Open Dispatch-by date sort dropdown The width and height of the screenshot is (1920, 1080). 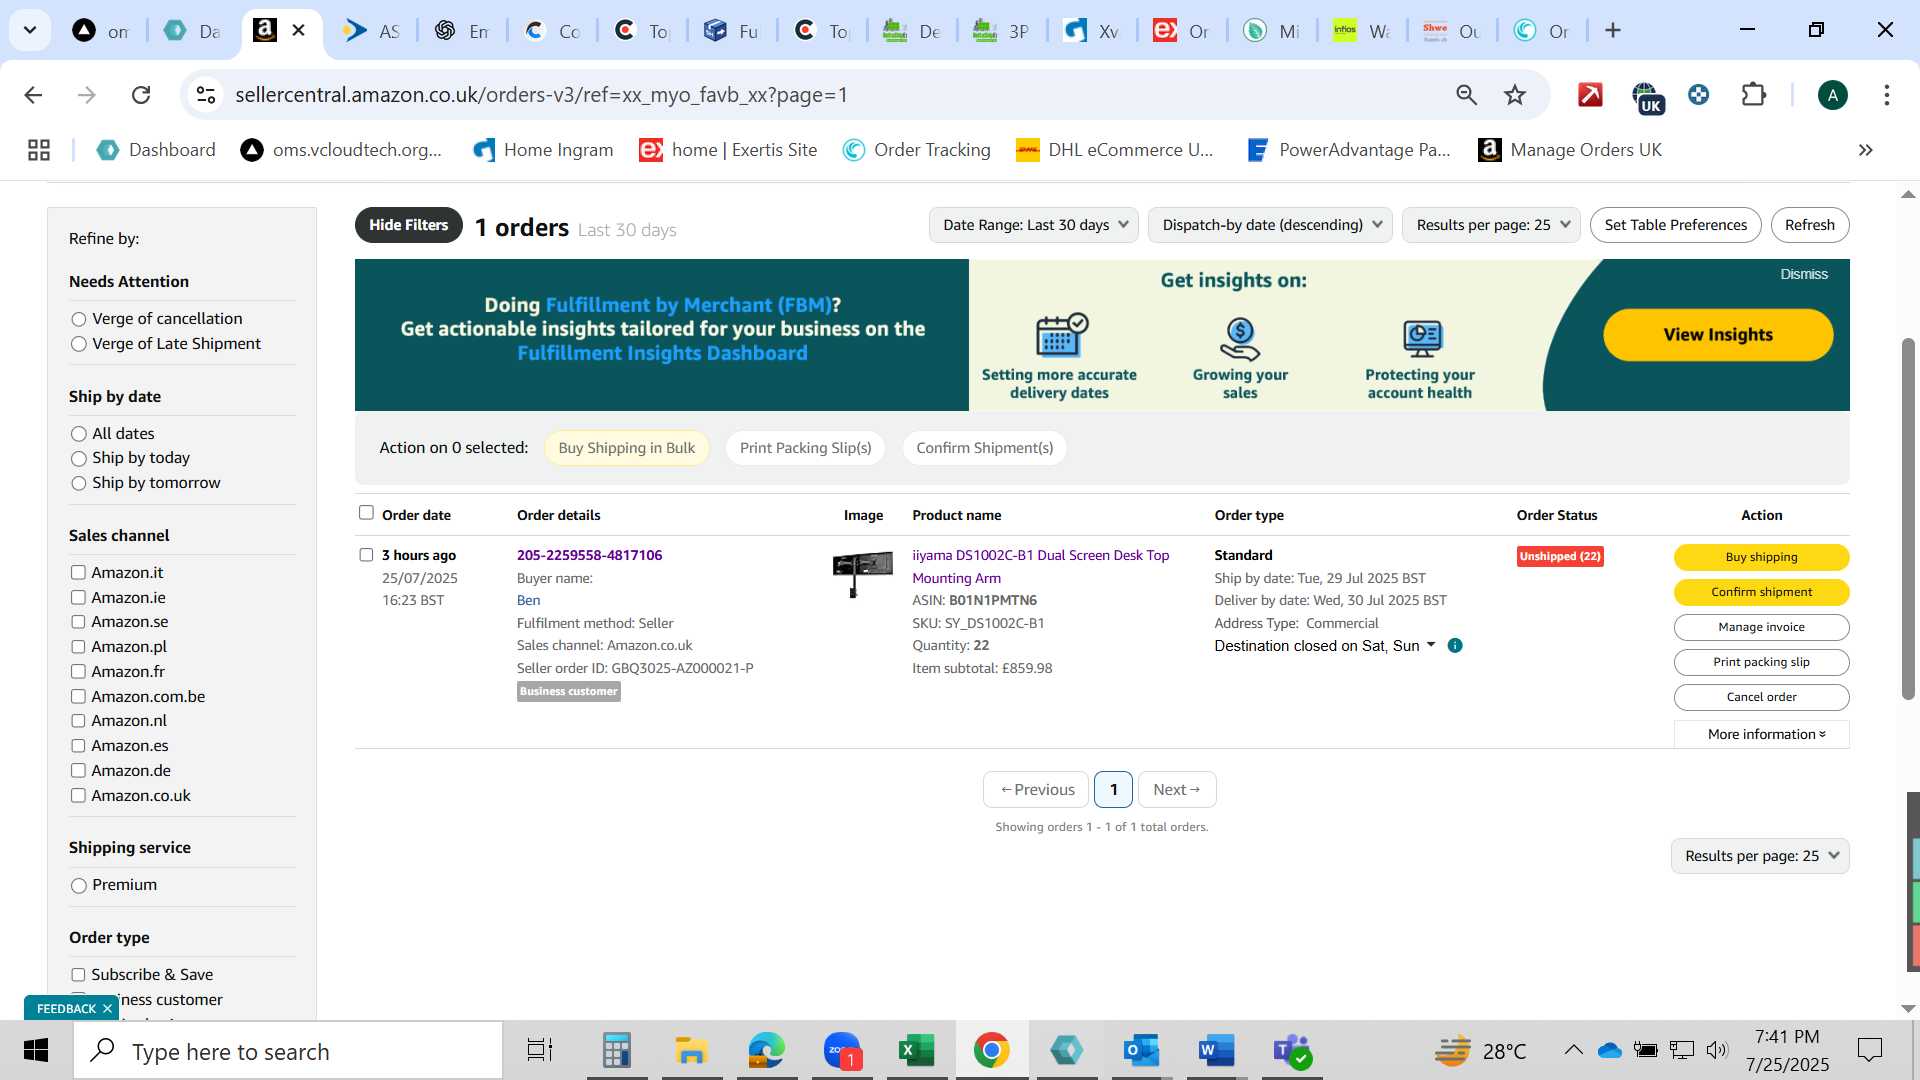(x=1271, y=225)
